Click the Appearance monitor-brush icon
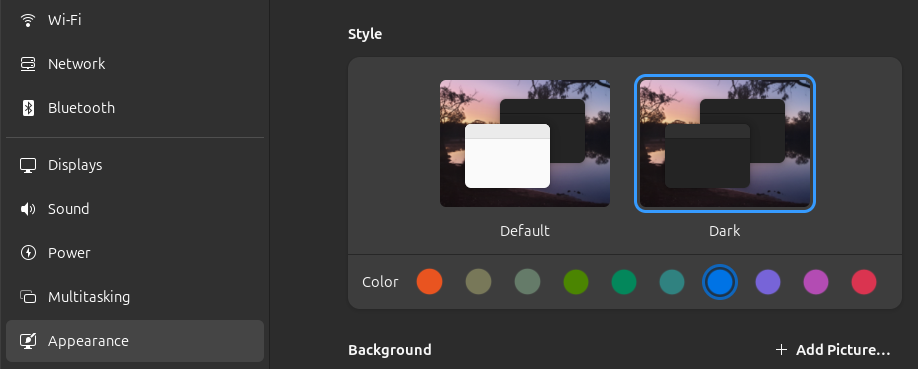 (x=28, y=341)
